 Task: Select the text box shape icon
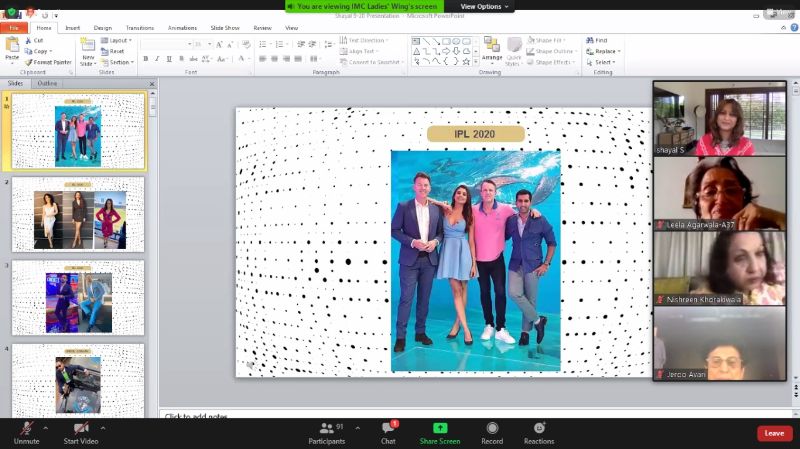coord(417,41)
